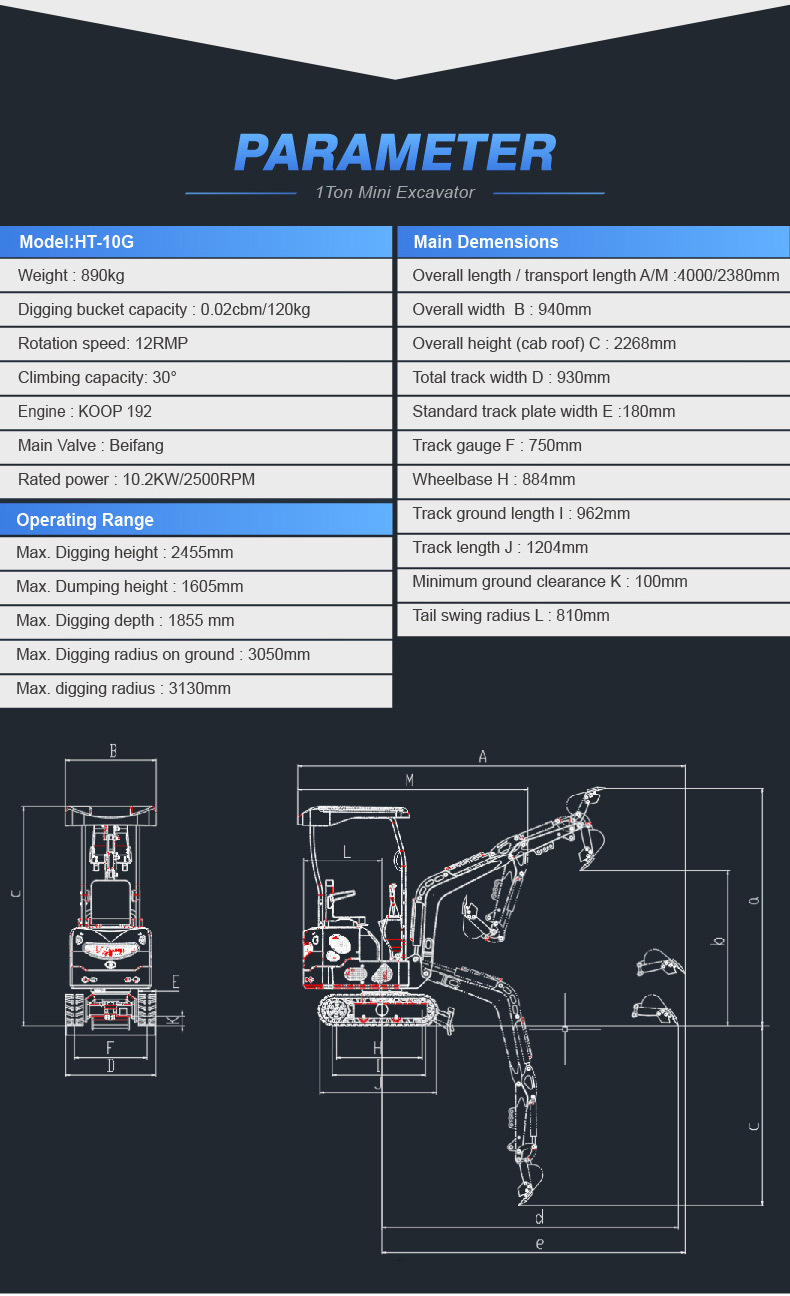This screenshot has width=790, height=1296.
Task: Click the Digging bucket capacity row
Action: pos(196,310)
